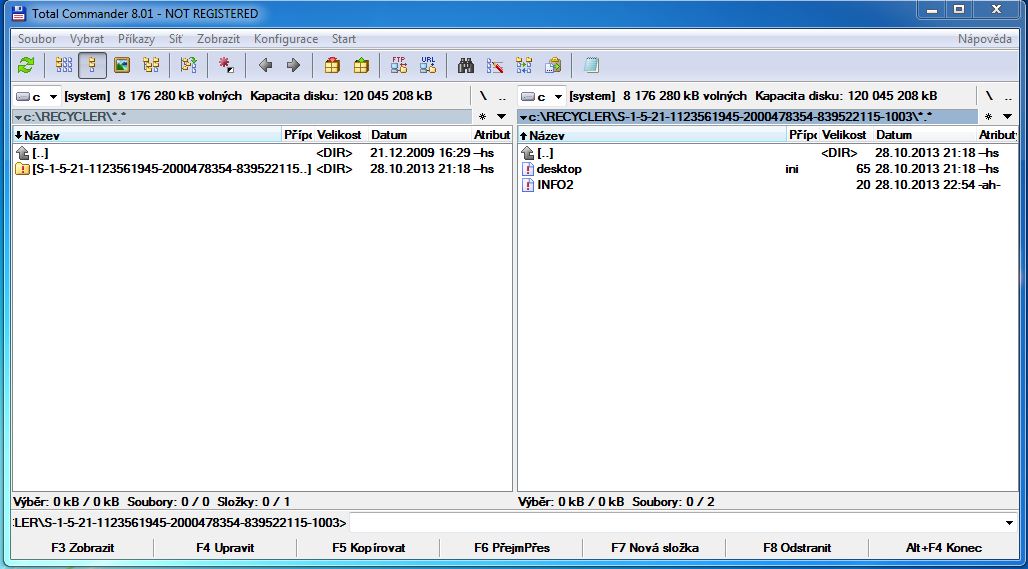1028x569 pixels.
Task: Open the synchronize directories icon
Action: pyautogui.click(x=524, y=65)
